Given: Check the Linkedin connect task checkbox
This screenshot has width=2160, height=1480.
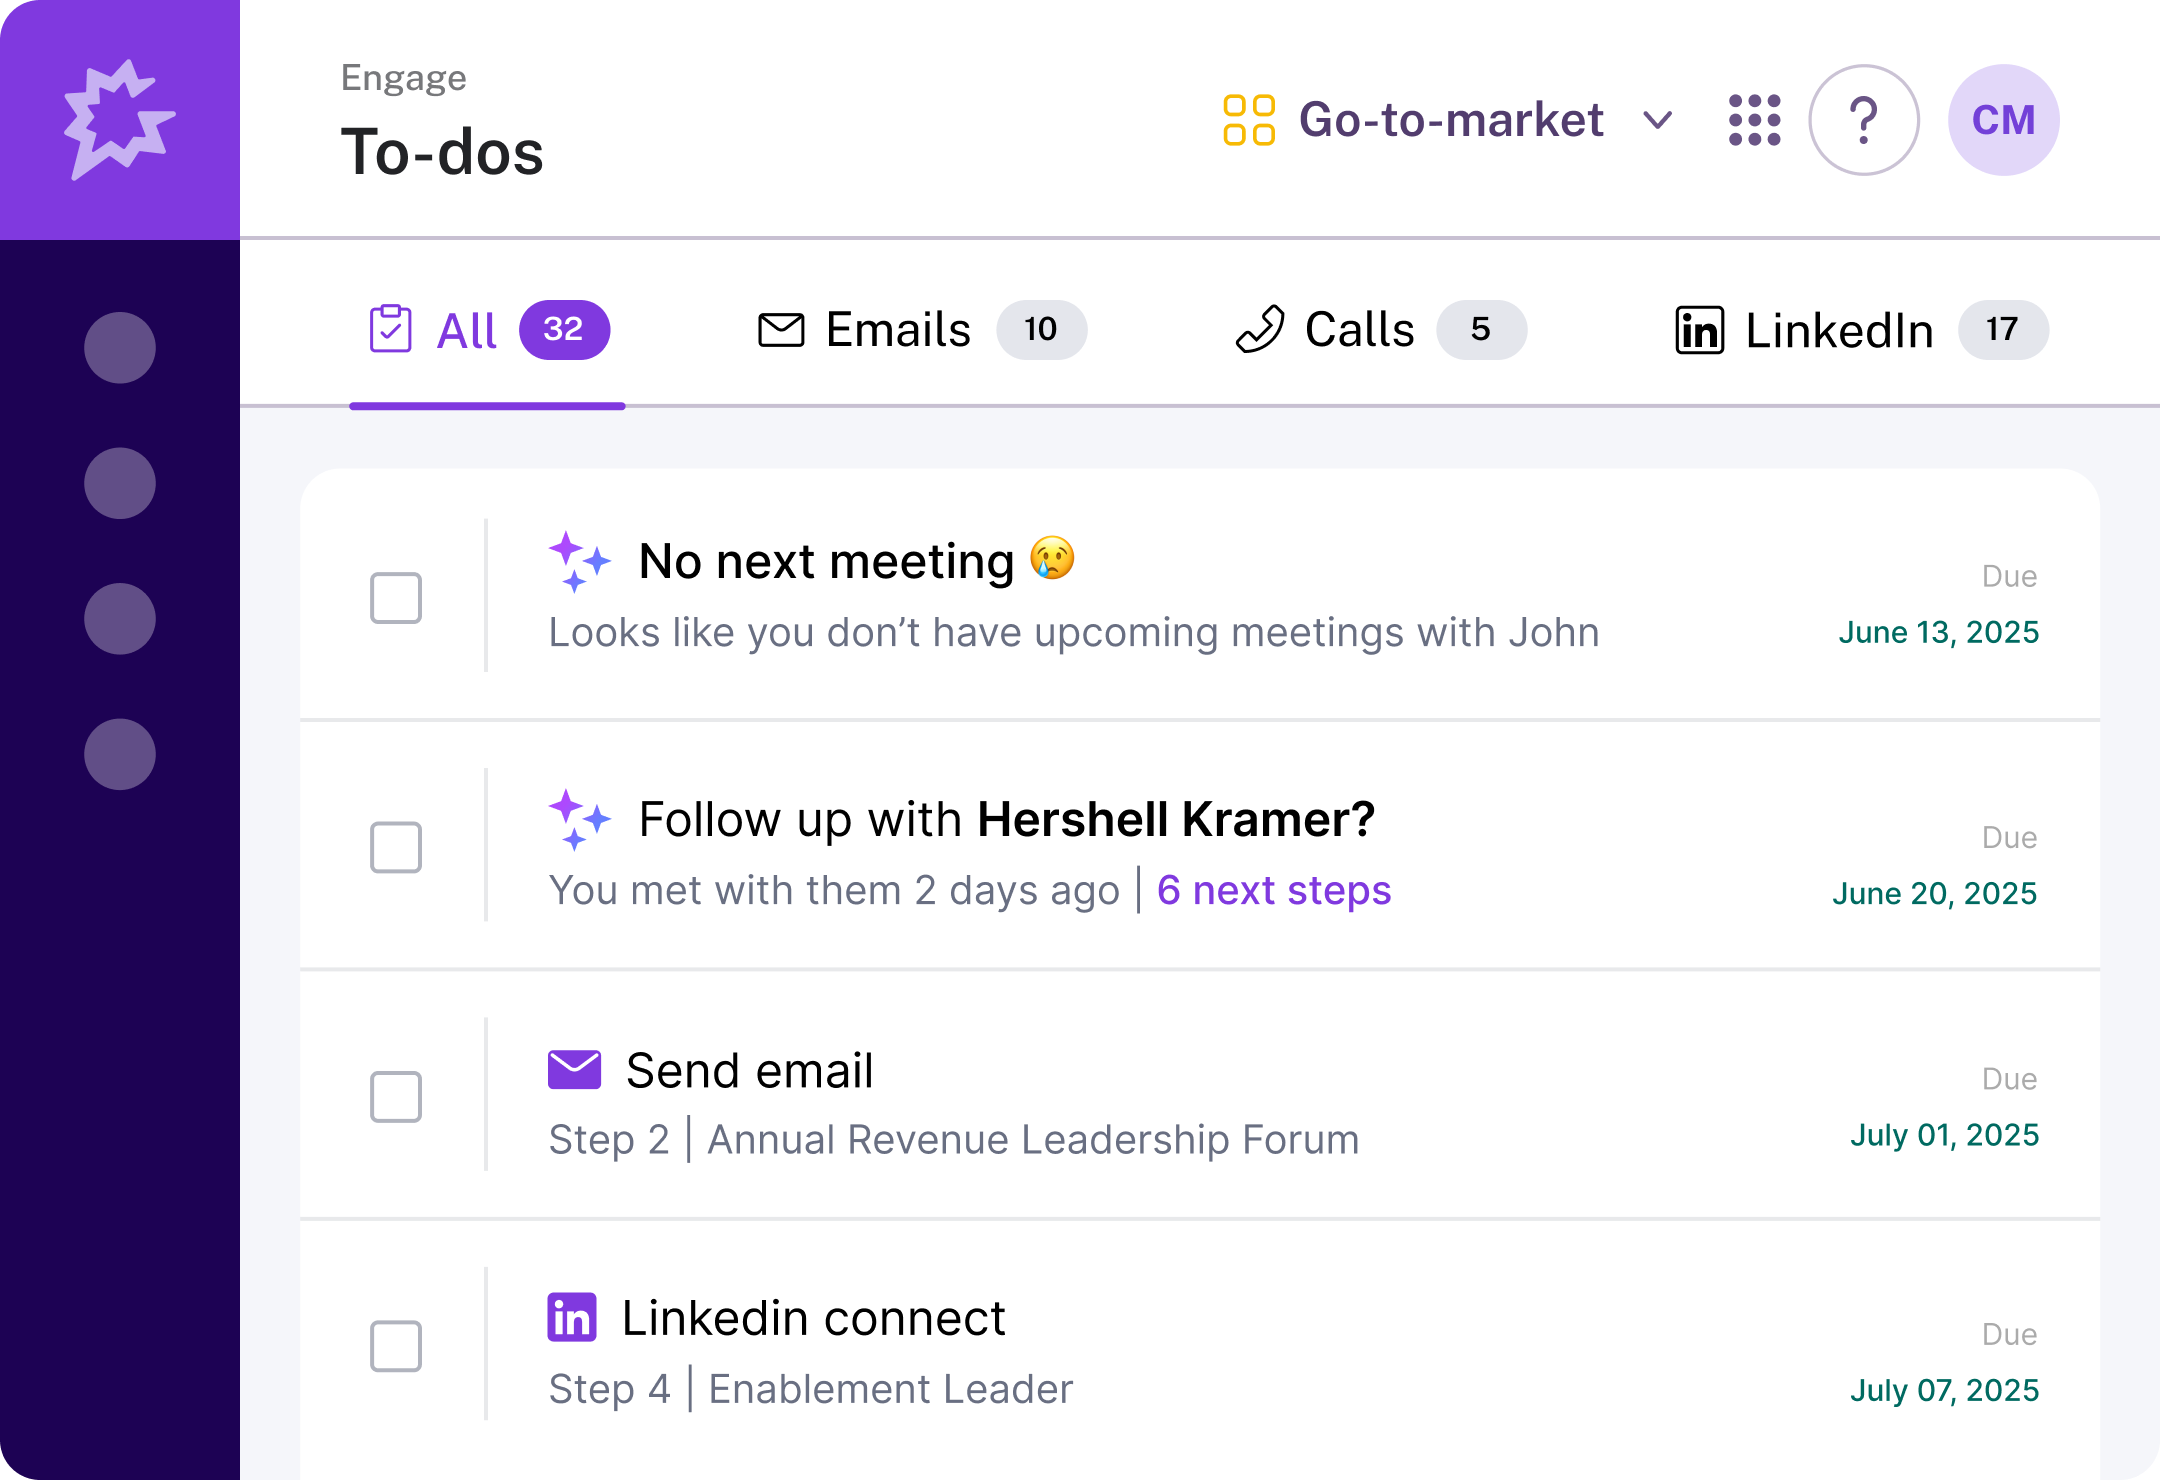Looking at the screenshot, I should click(x=396, y=1346).
